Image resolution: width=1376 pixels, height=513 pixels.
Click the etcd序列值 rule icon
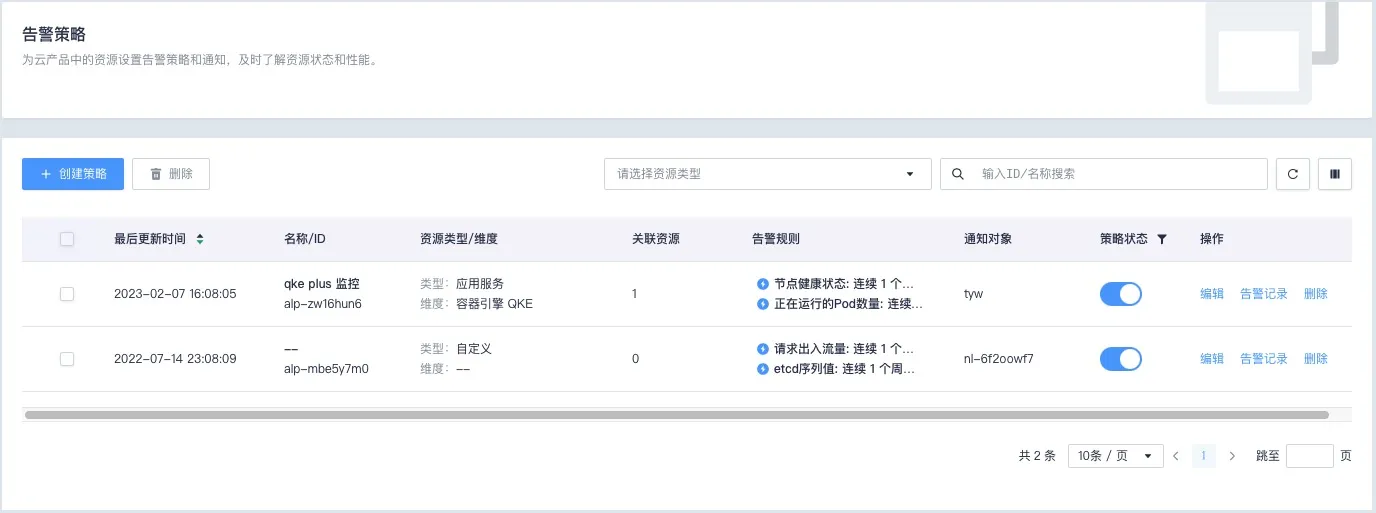coord(763,369)
